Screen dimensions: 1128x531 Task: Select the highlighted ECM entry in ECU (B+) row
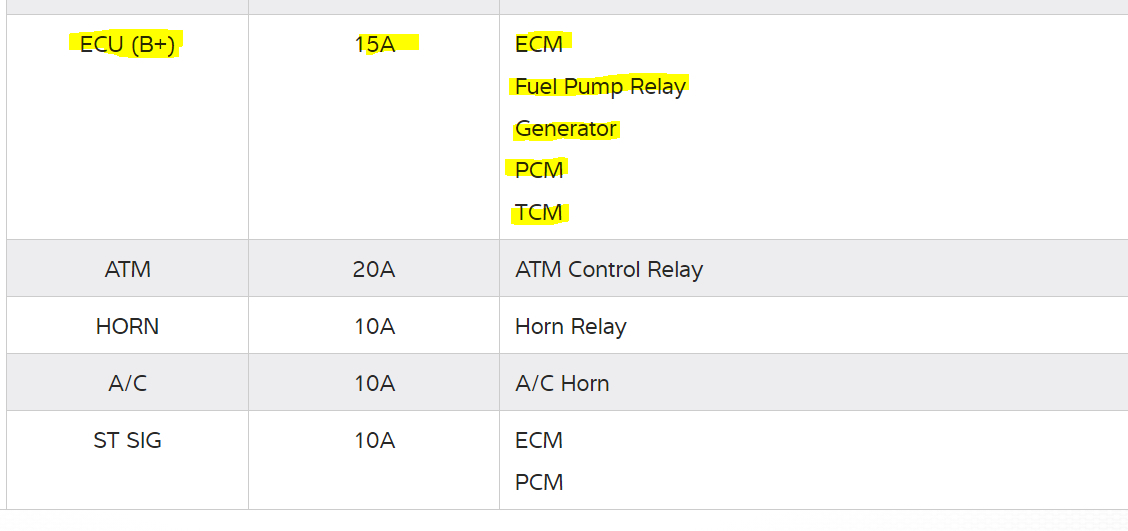pos(539,44)
